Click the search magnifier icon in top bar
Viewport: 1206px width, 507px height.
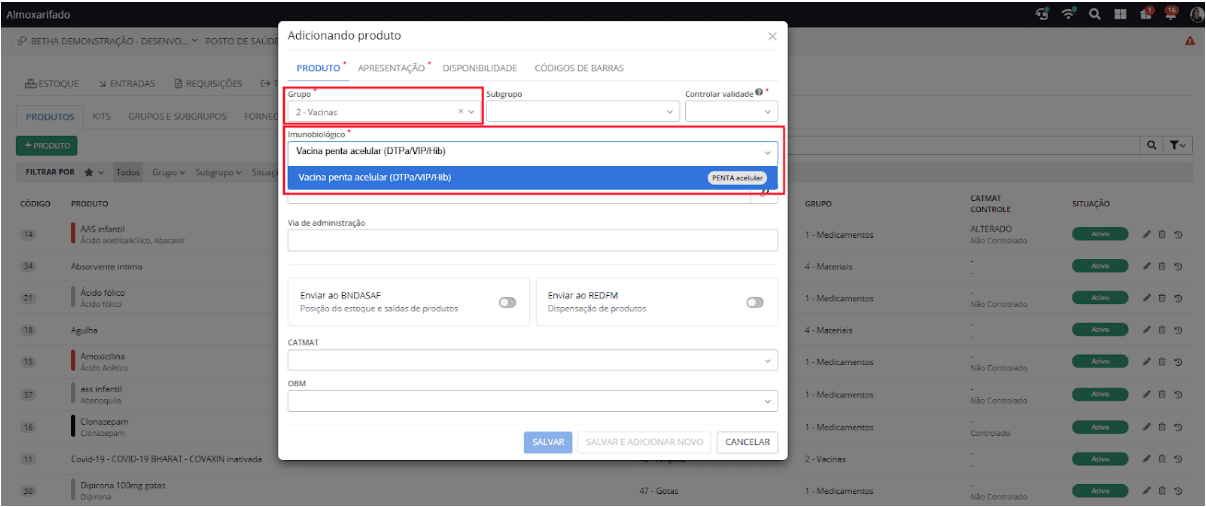(1095, 13)
